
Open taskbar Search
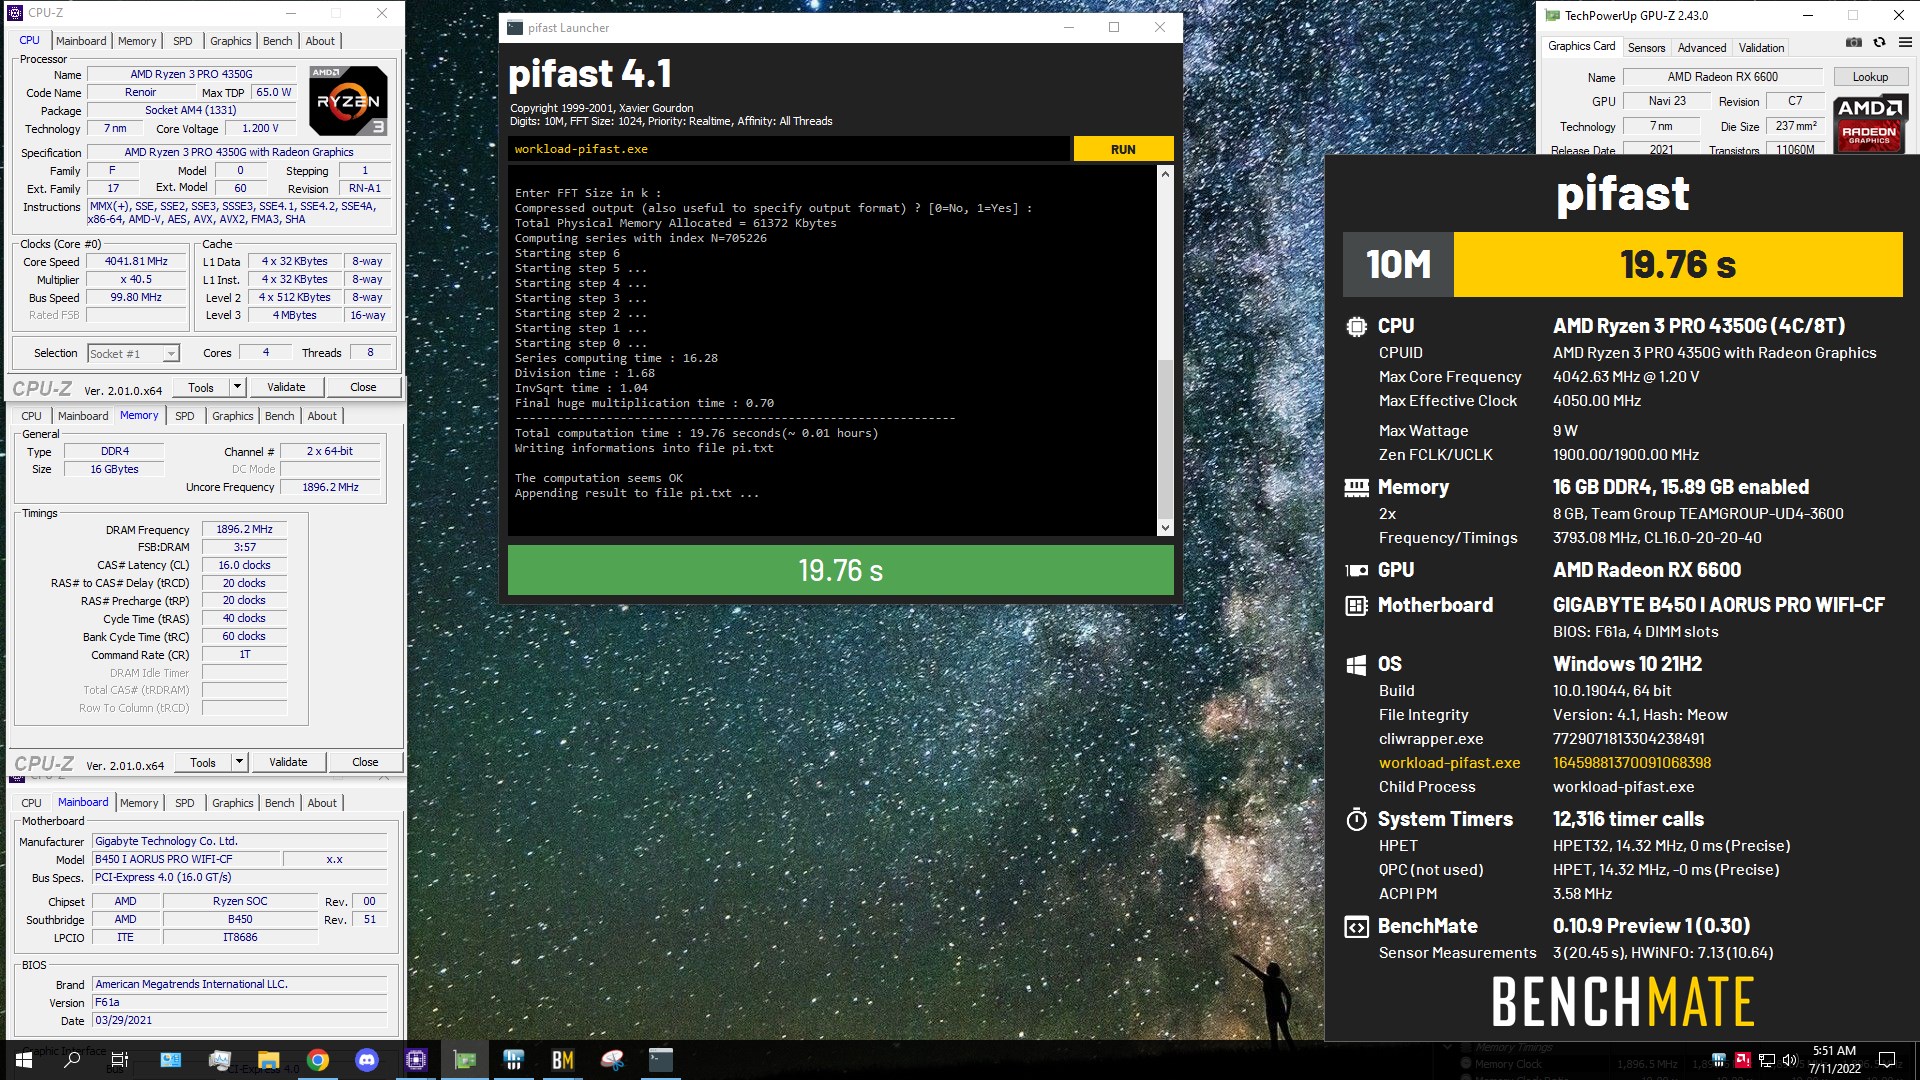click(x=72, y=1060)
